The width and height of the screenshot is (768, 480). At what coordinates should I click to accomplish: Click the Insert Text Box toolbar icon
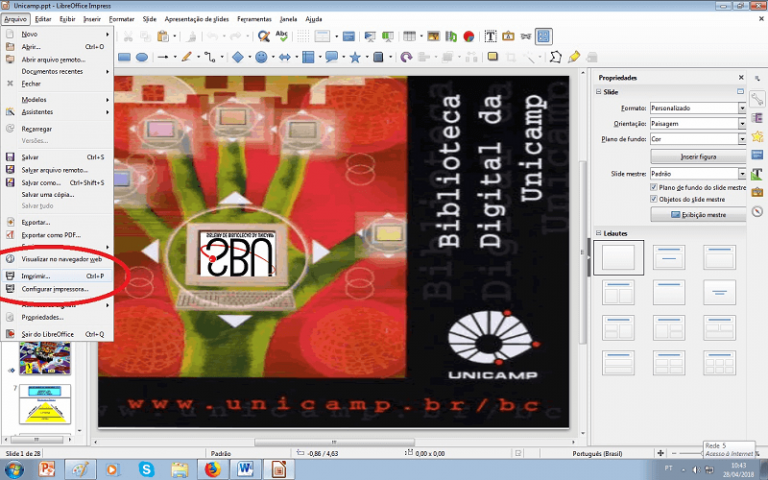point(491,36)
